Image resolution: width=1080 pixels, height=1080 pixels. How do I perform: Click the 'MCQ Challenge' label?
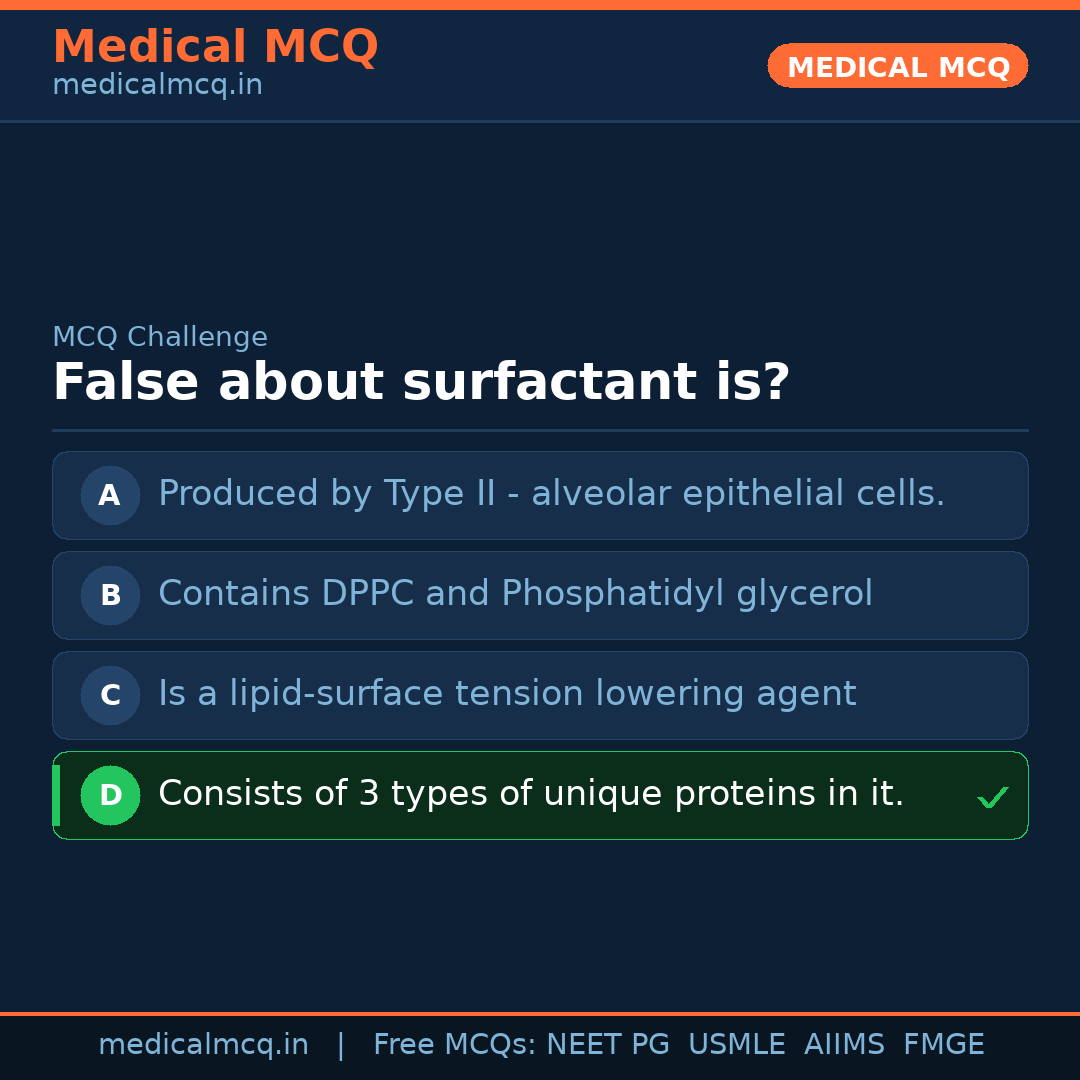coord(160,338)
